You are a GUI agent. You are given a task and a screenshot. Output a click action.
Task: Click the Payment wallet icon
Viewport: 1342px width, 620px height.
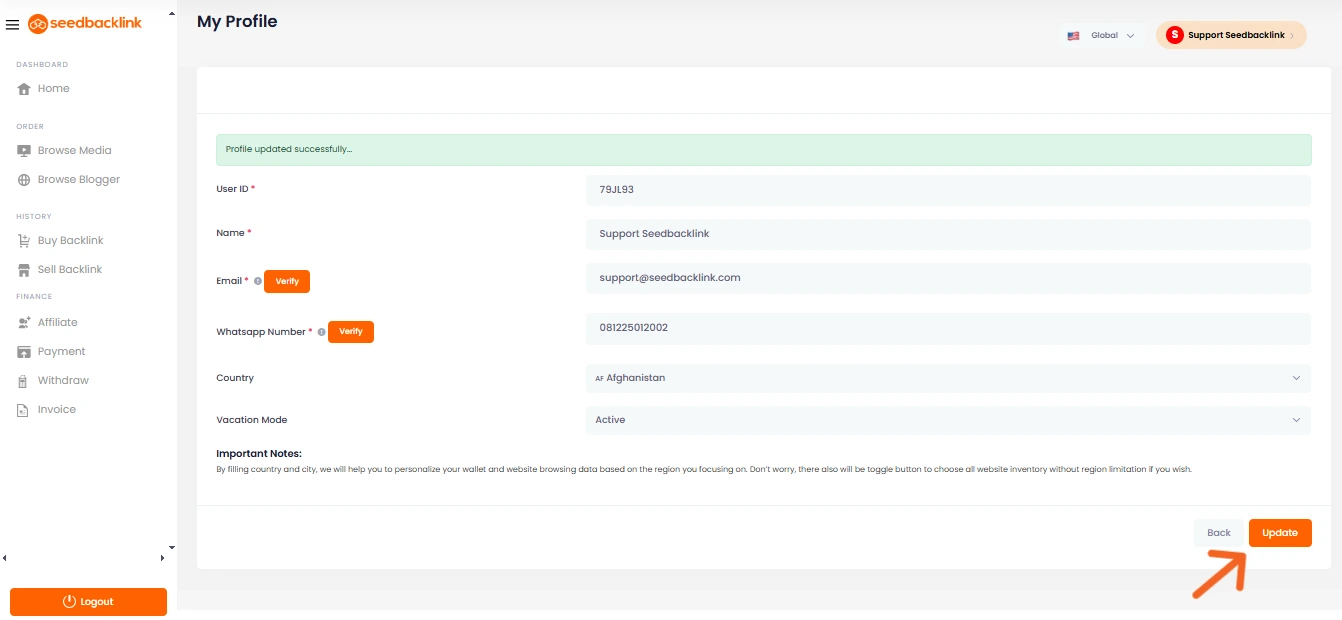24,352
